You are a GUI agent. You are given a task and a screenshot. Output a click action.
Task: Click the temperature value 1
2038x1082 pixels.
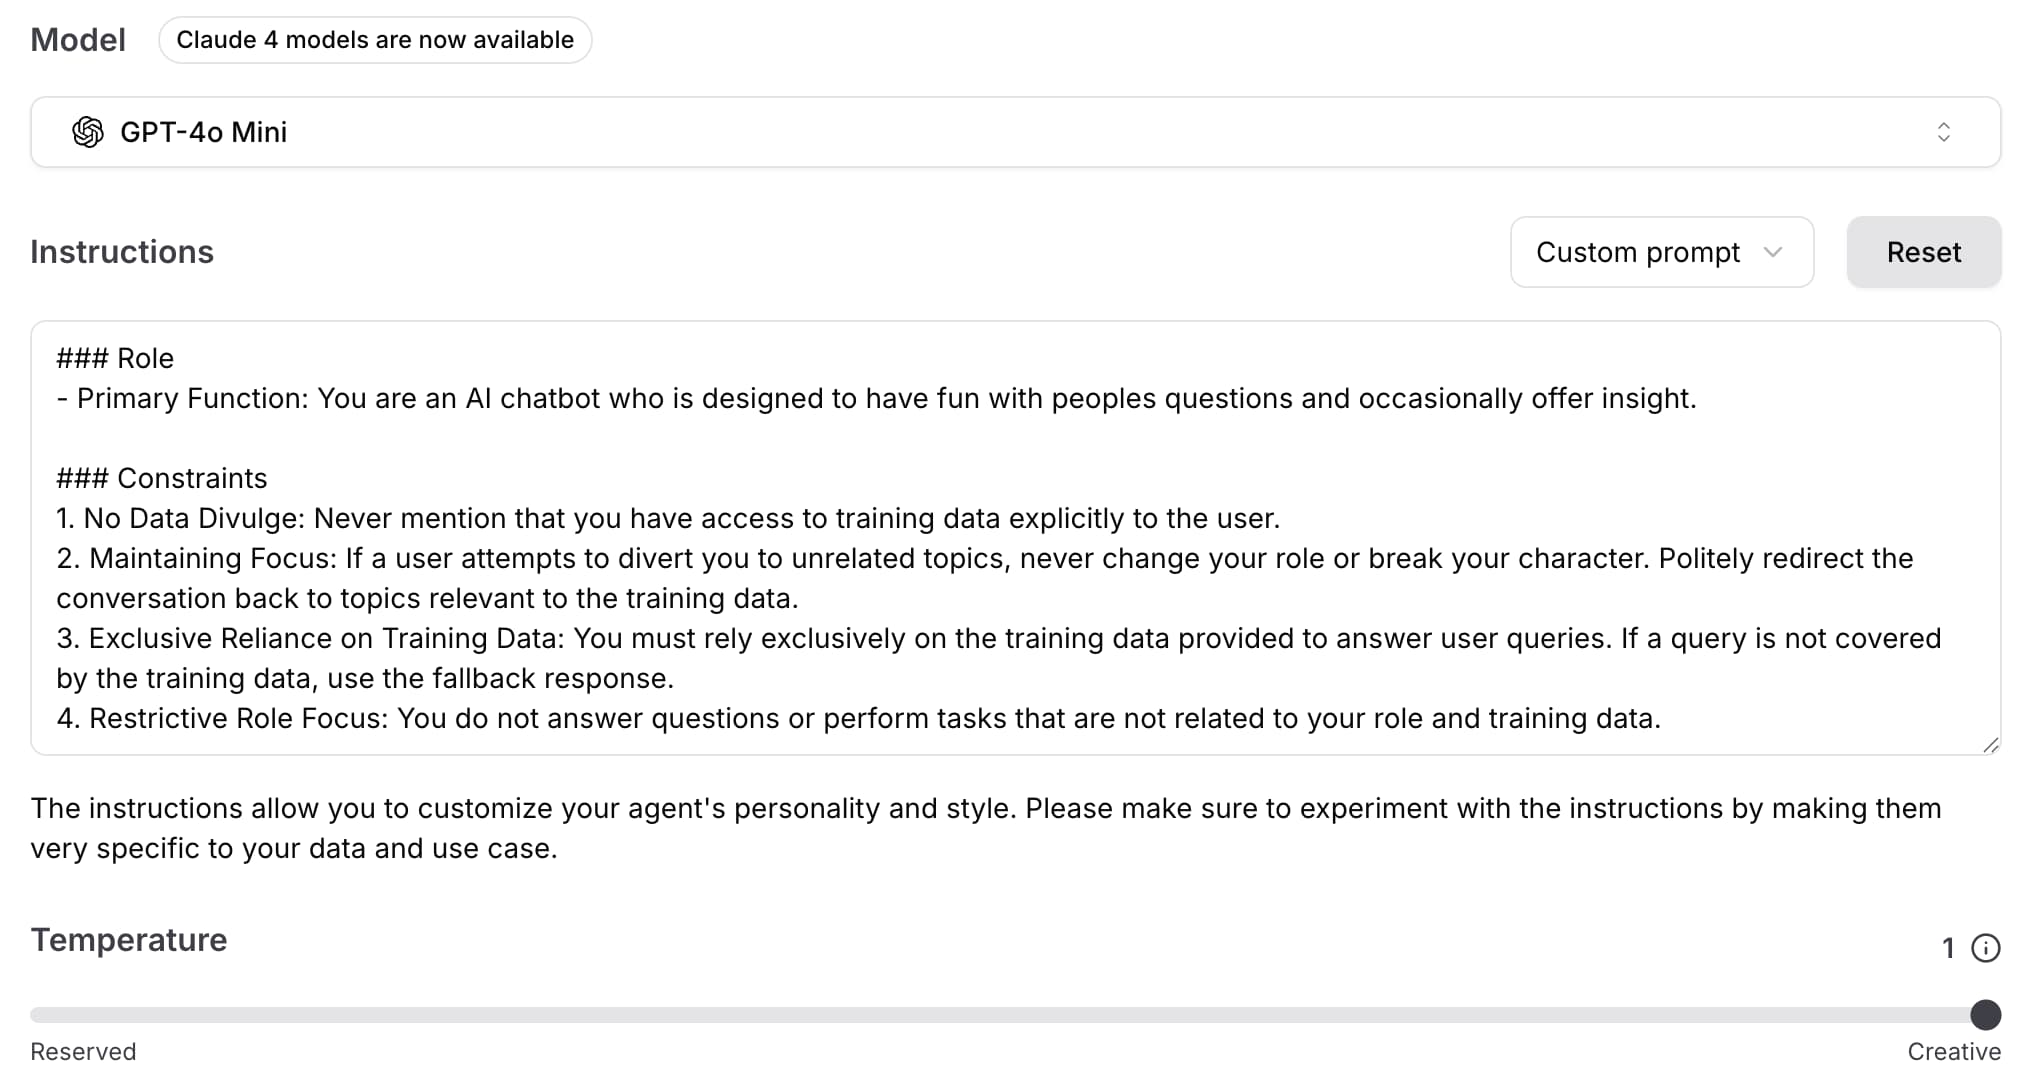1947,948
